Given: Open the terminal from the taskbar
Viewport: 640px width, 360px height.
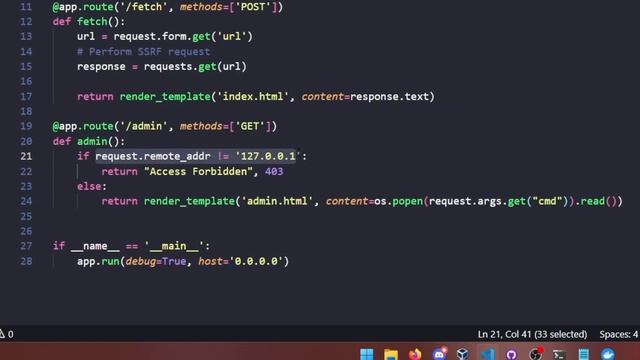Looking at the screenshot, I should coord(559,355).
